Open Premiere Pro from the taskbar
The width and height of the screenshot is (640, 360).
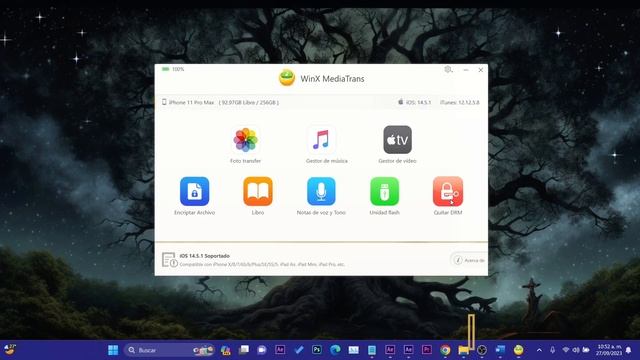click(427, 350)
